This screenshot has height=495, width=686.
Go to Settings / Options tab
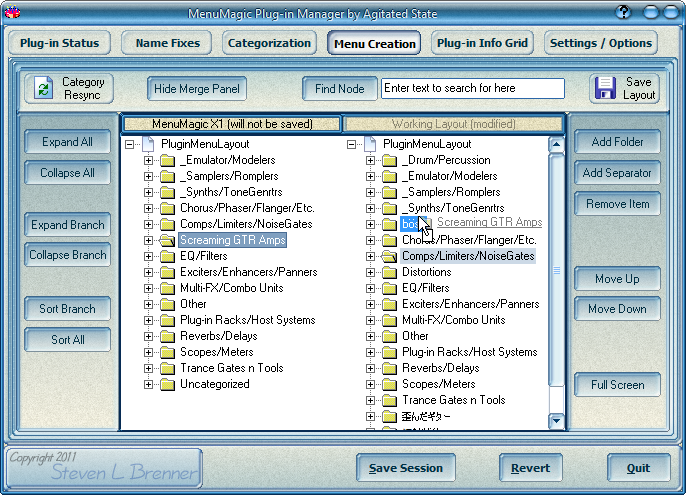pos(601,43)
